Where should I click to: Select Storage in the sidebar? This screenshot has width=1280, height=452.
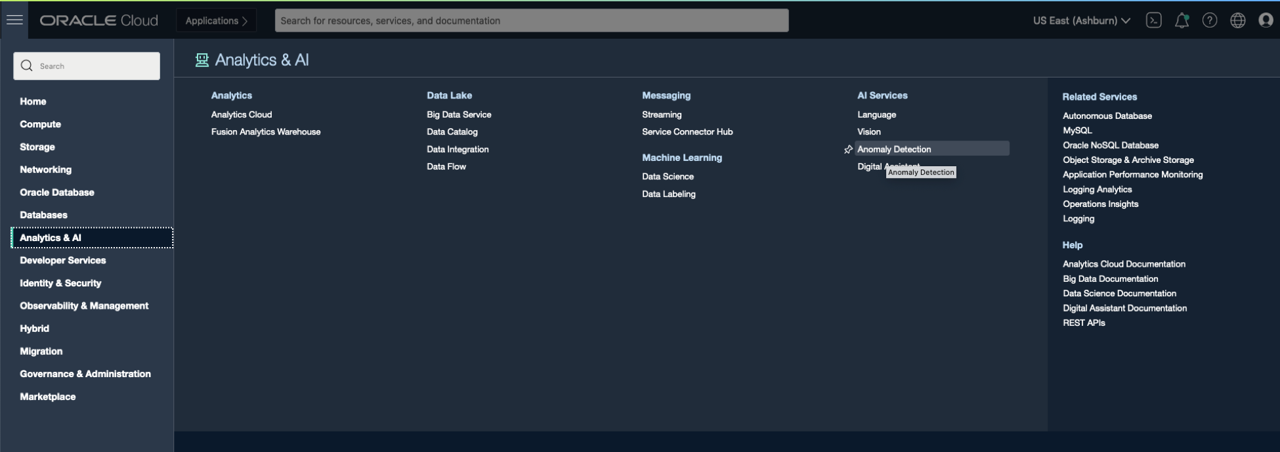point(37,147)
